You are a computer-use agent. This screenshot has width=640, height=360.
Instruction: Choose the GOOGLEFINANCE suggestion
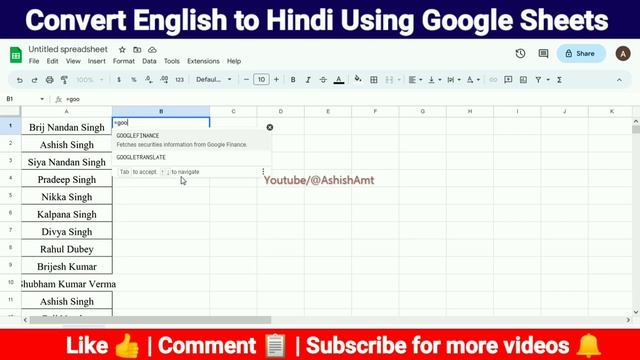coord(191,140)
